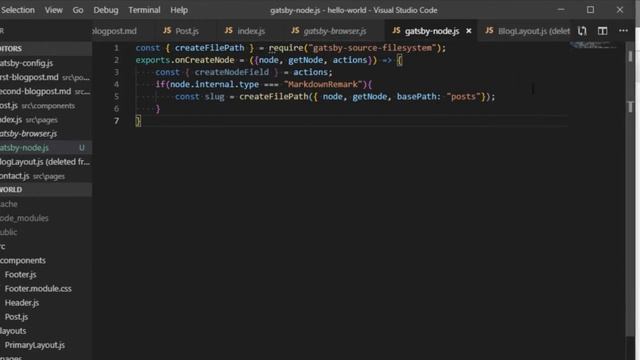
Task: Collapse the layouts folder
Action: pos(46,331)
